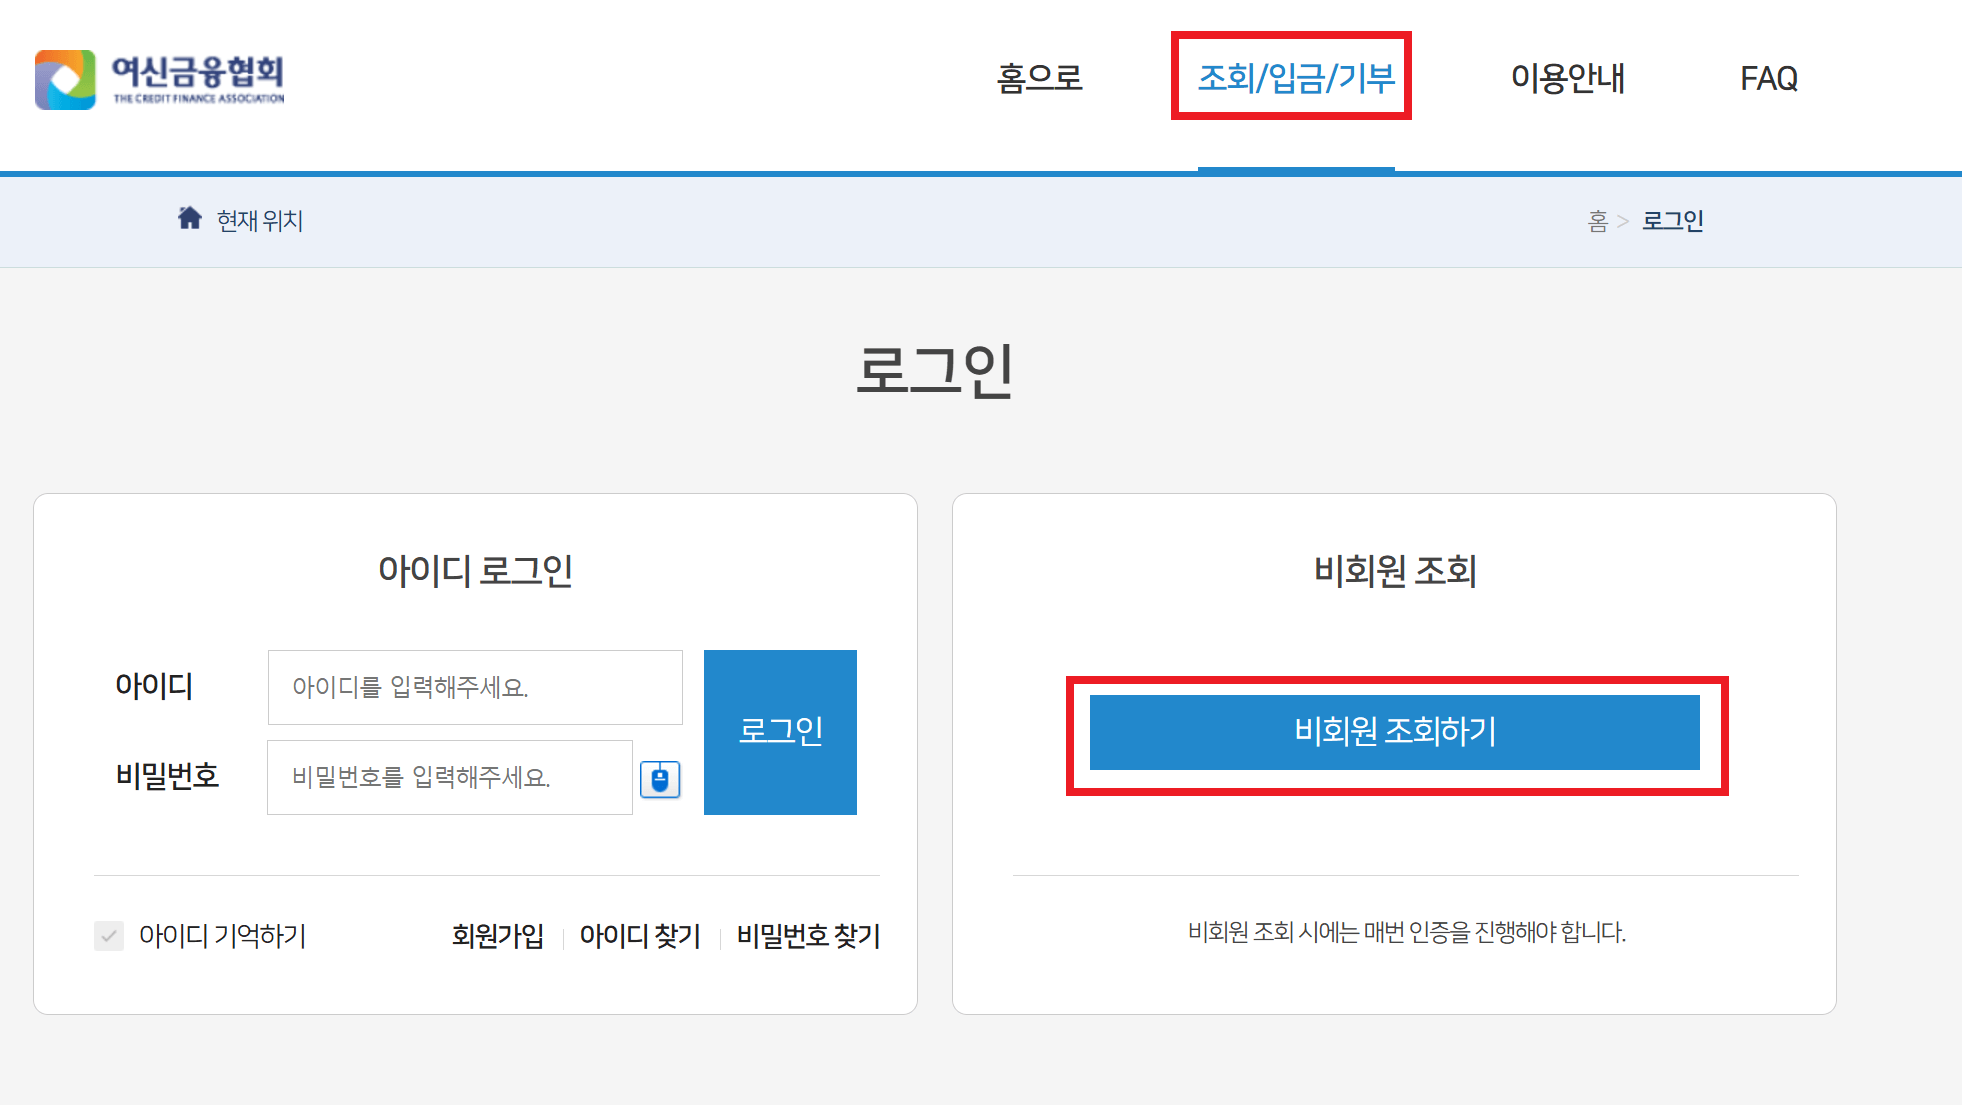The image size is (1962, 1105).
Task: Click the 아이디 기억하기 label text
Action: point(222,936)
